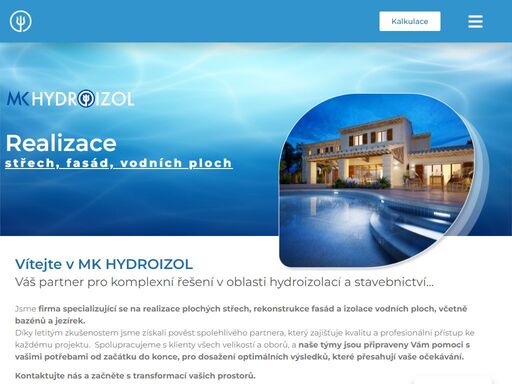The width and height of the screenshot is (512, 384).
Task: Click the MK HYDROIZOL logo banner
Action: click(x=70, y=98)
